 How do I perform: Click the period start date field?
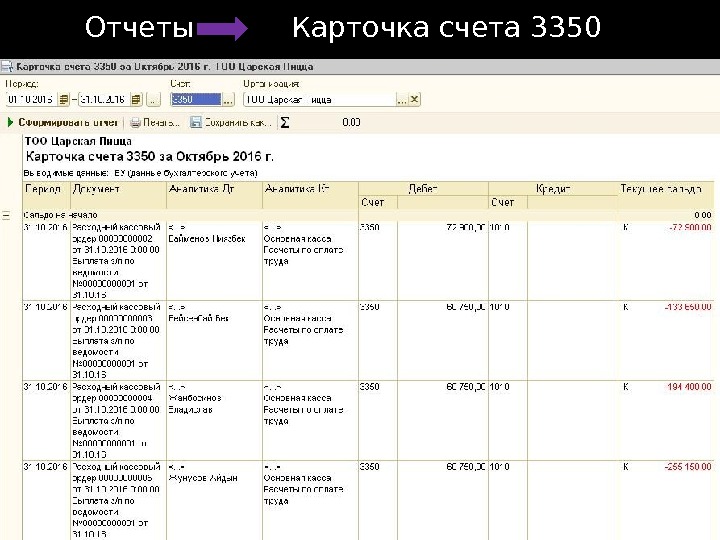pos(32,99)
